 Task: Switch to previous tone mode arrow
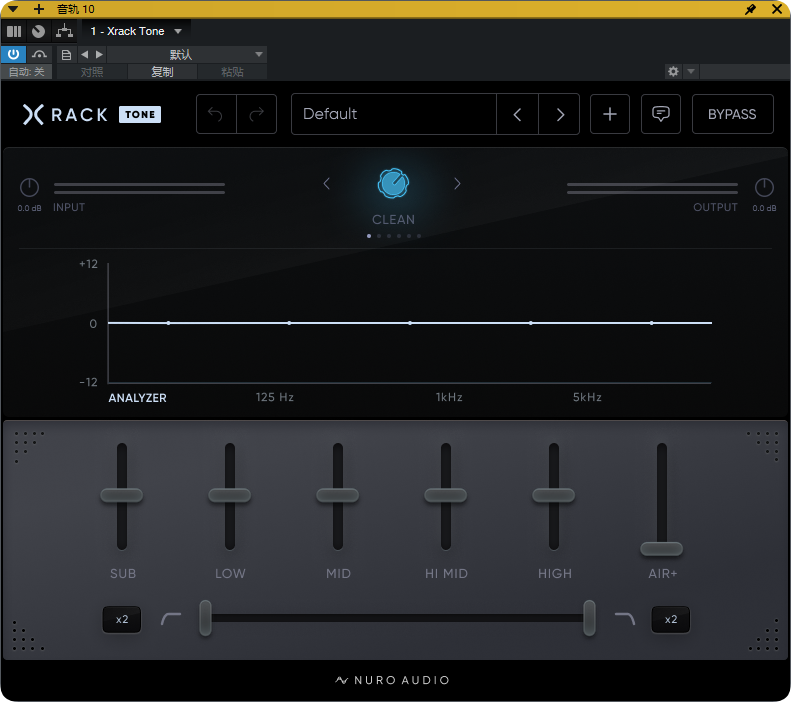[327, 184]
